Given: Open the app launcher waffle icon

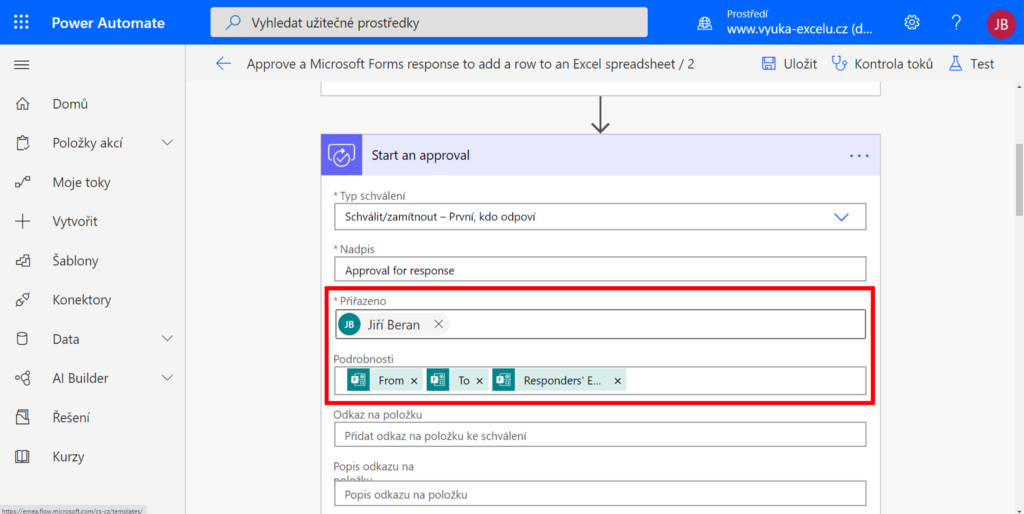Looking at the screenshot, I should point(21,22).
